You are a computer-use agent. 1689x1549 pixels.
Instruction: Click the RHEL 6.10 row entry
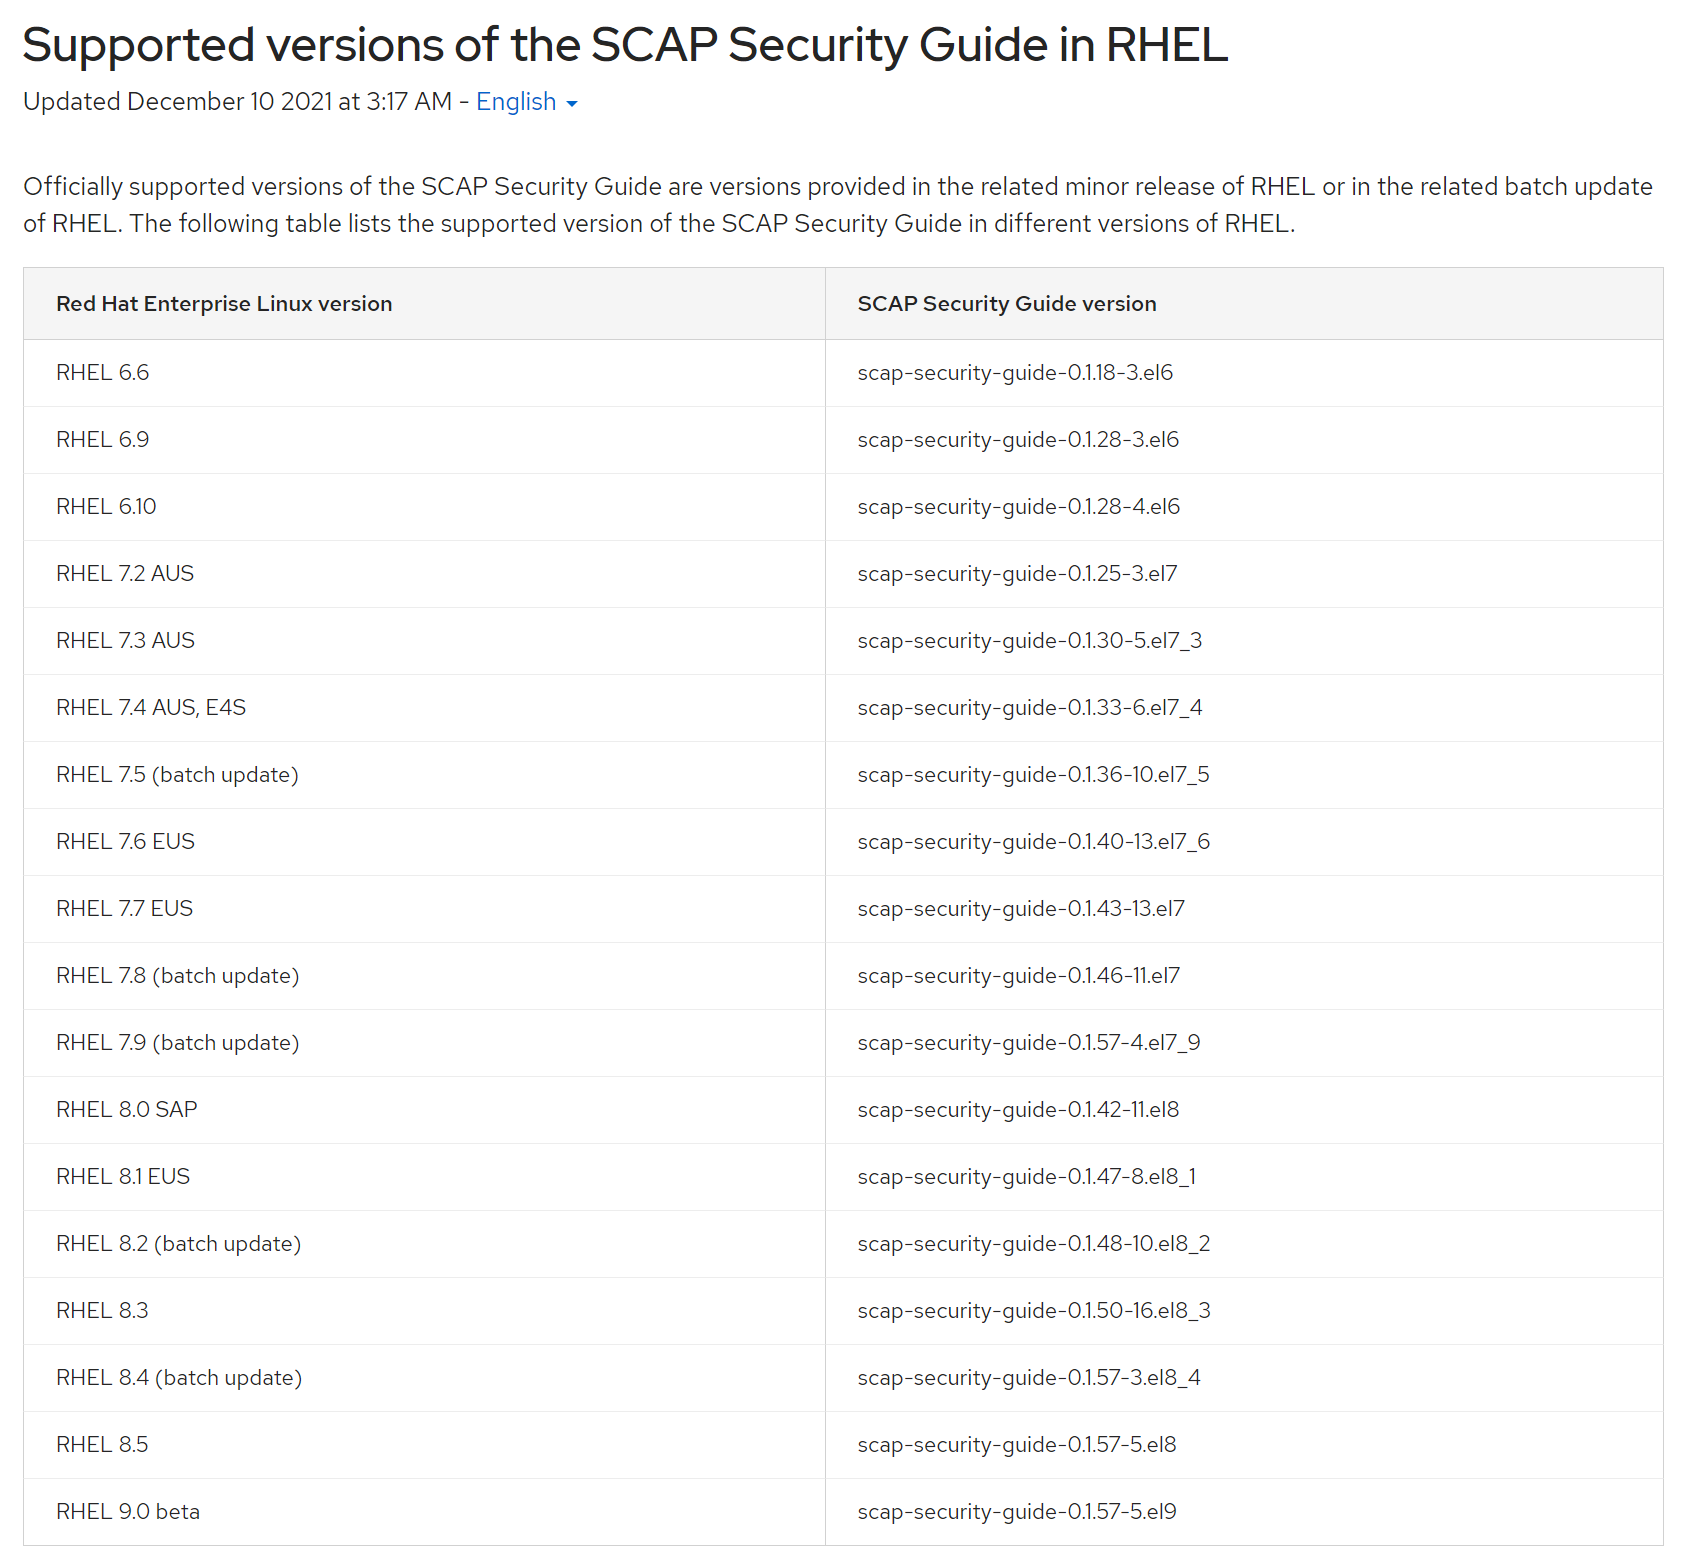[x=106, y=506]
